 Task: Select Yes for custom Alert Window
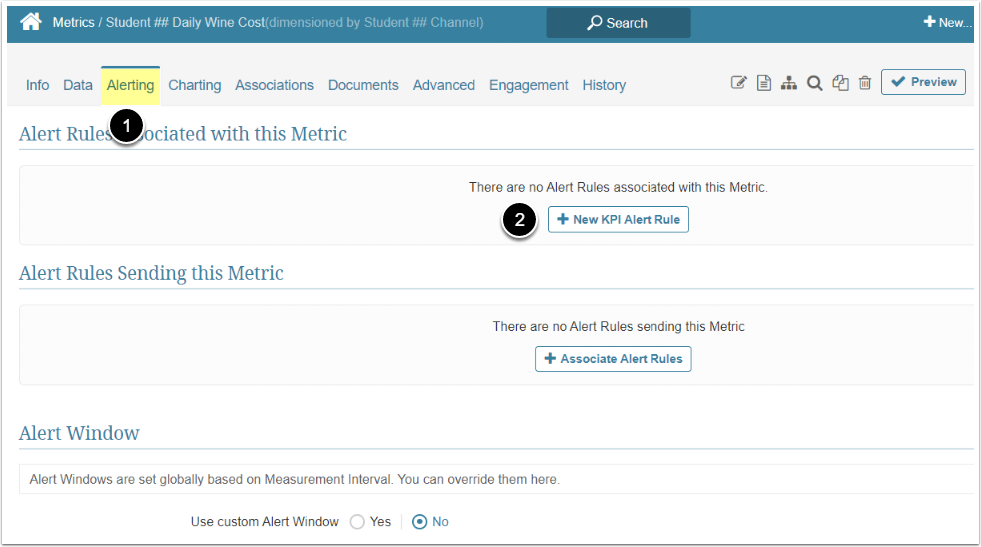(x=358, y=522)
